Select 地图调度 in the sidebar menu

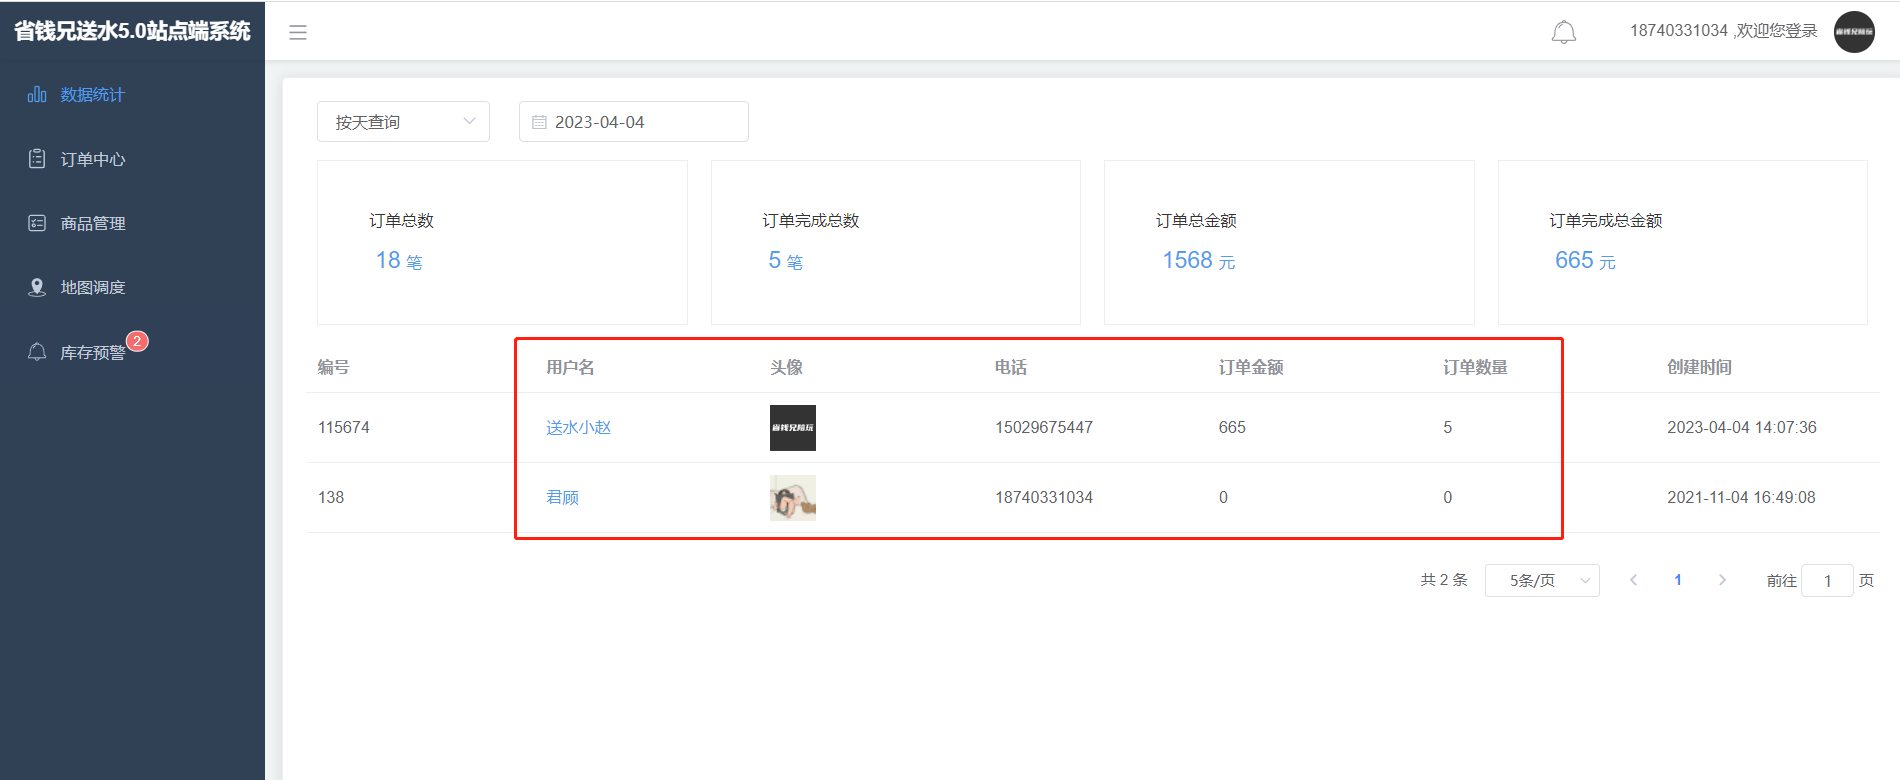pyautogui.click(x=93, y=288)
